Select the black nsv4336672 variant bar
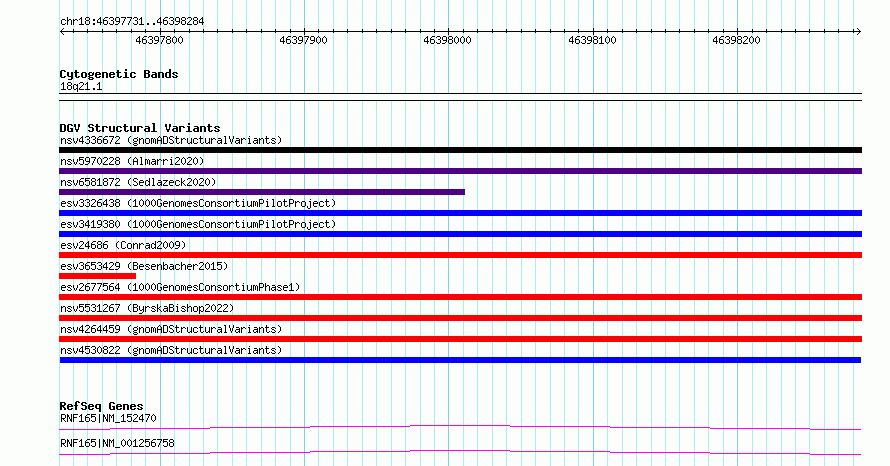The height and width of the screenshot is (466, 890). pyautogui.click(x=460, y=150)
